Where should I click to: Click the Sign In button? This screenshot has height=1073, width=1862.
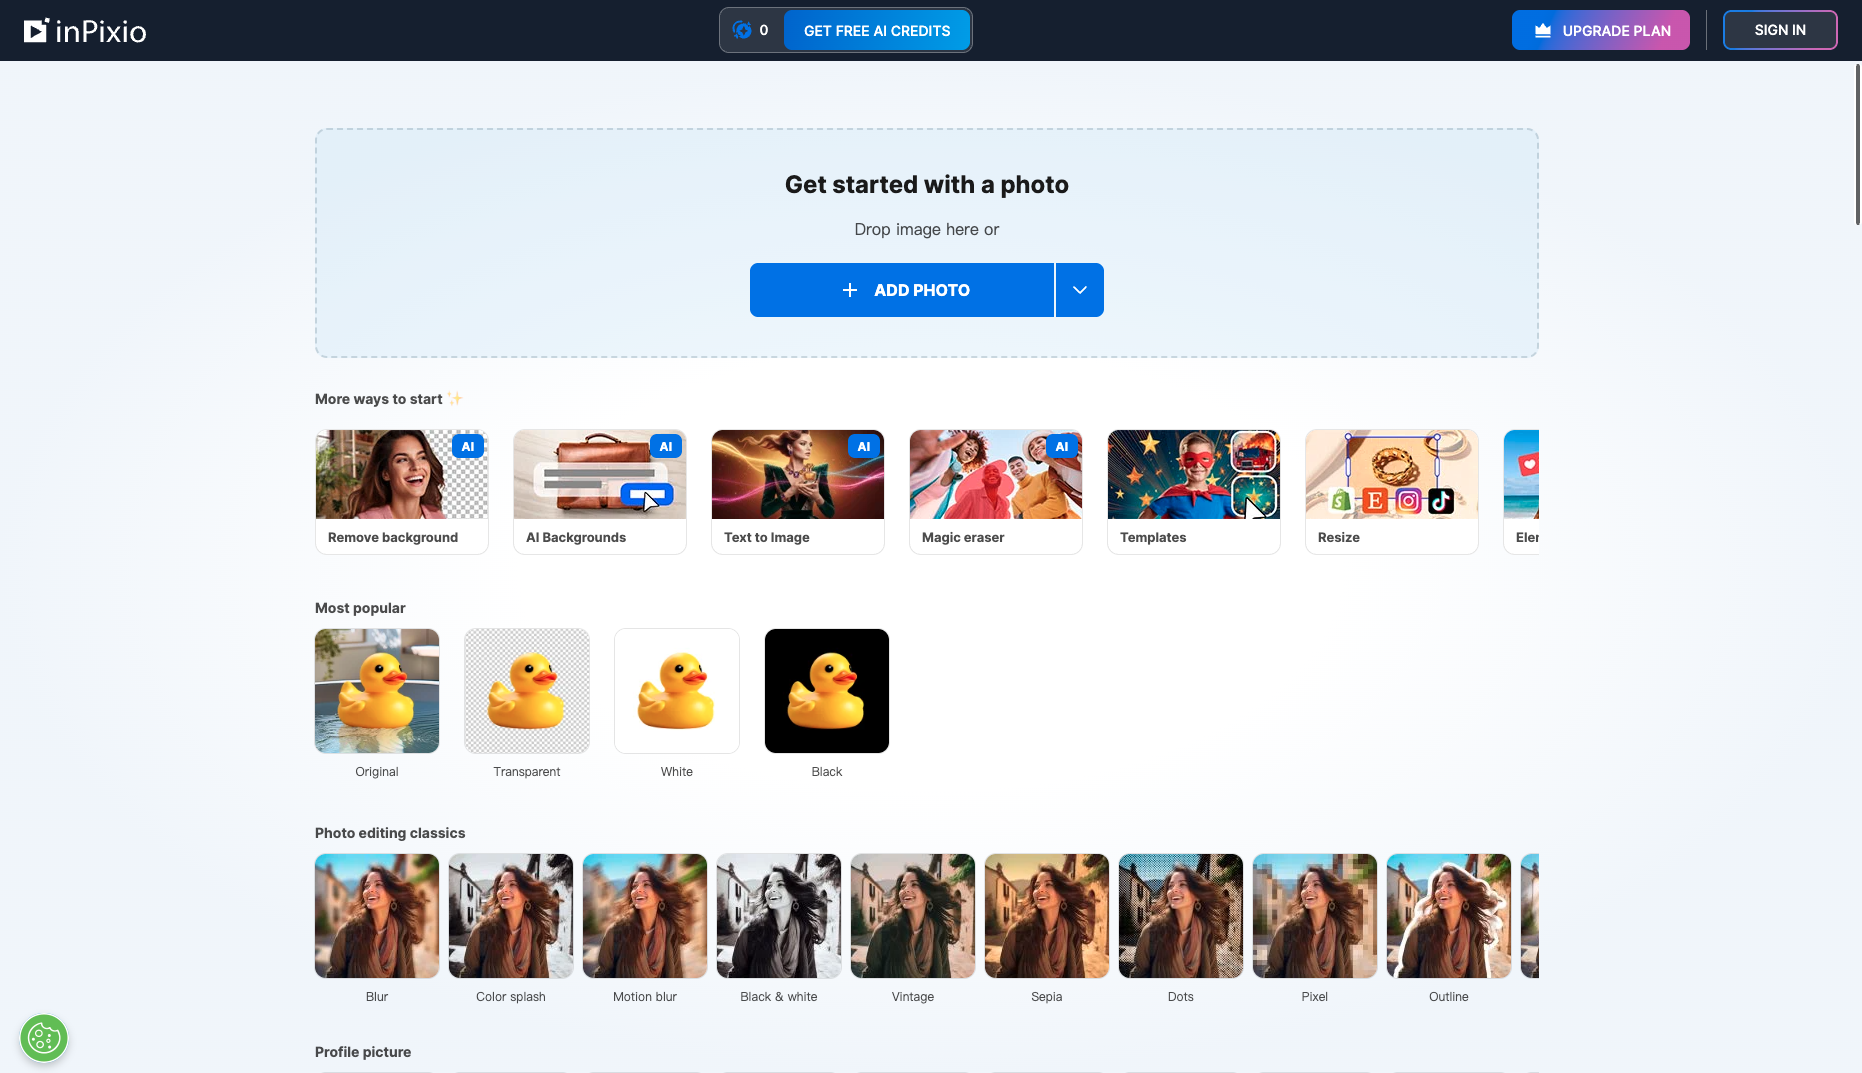1780,30
